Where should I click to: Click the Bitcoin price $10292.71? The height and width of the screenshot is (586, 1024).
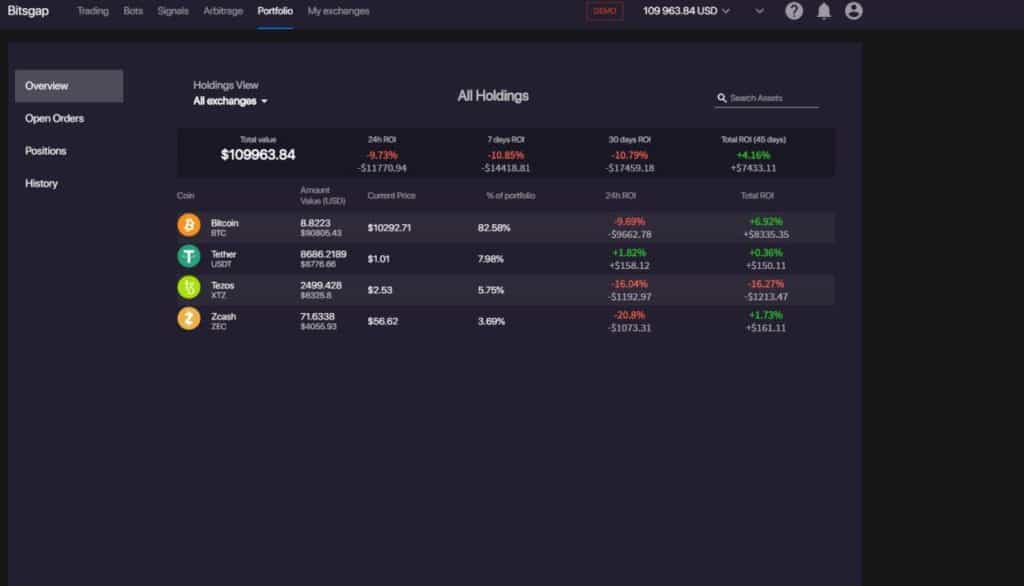[x=389, y=228]
